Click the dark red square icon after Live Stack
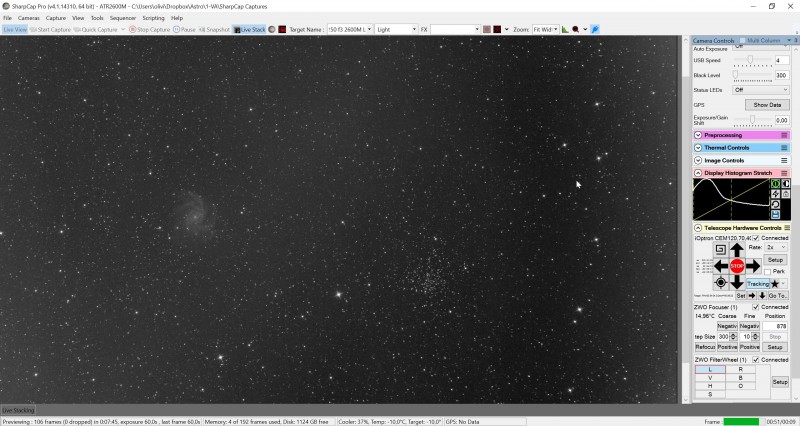The image size is (800, 426). tap(282, 30)
